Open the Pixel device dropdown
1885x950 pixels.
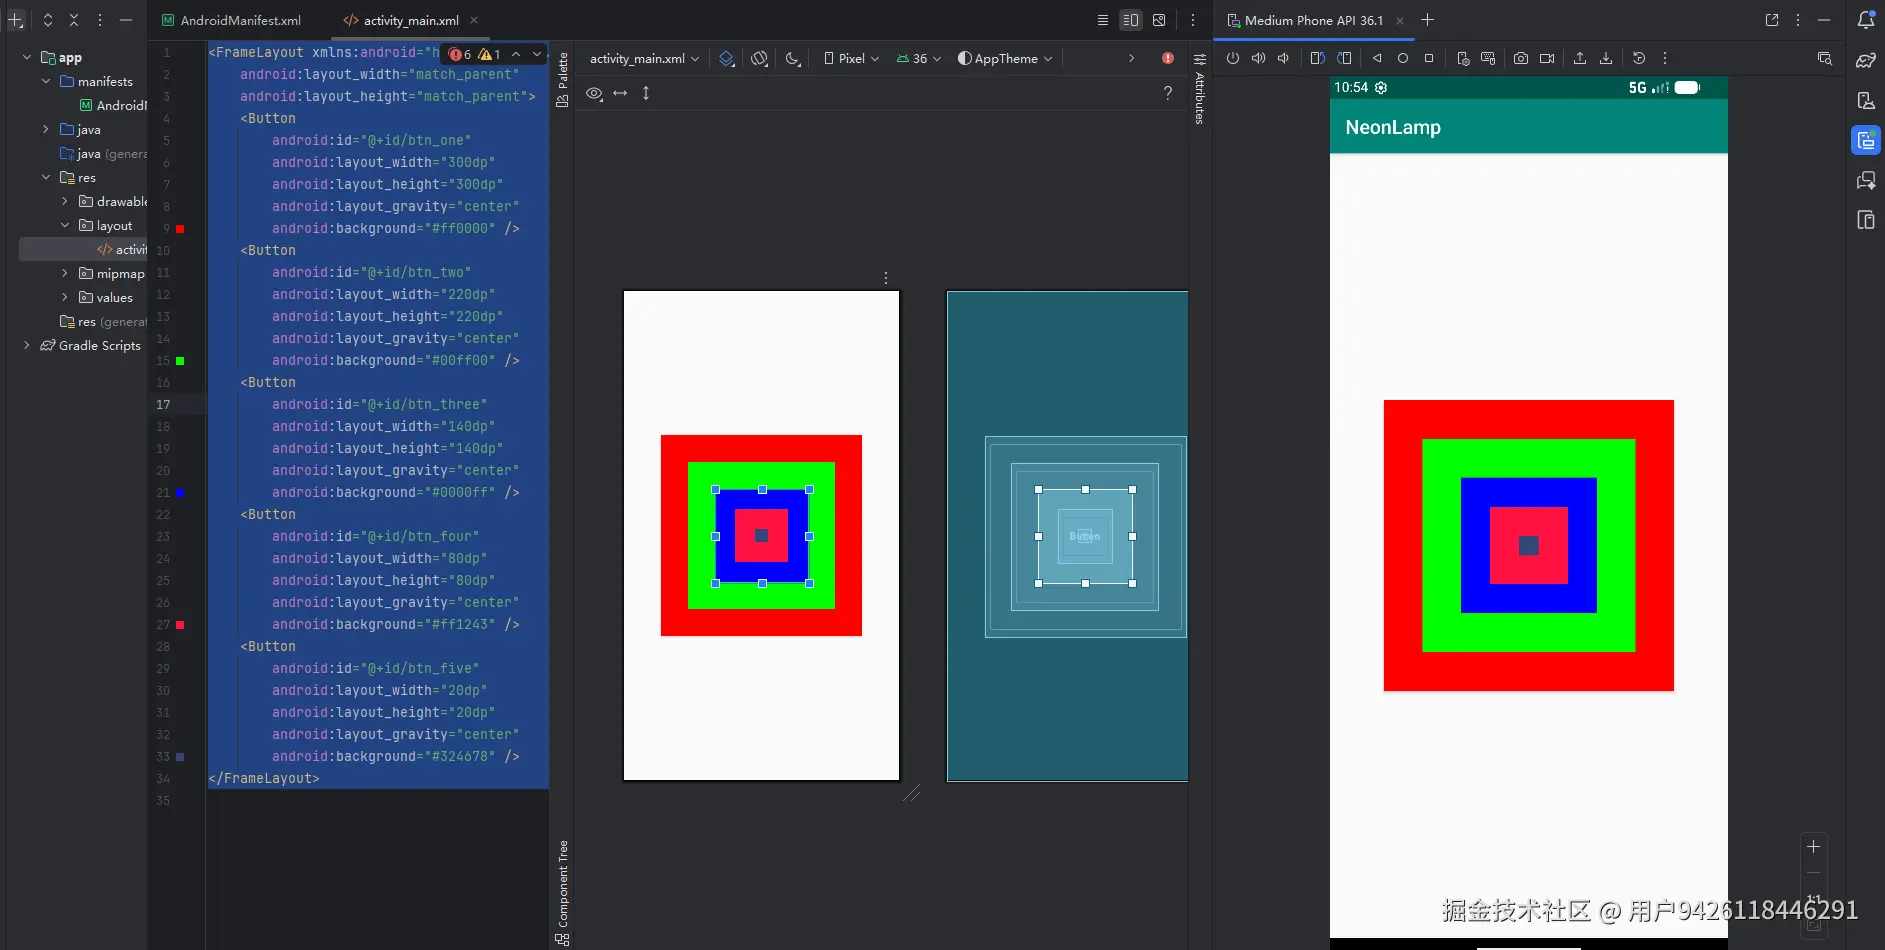(851, 59)
